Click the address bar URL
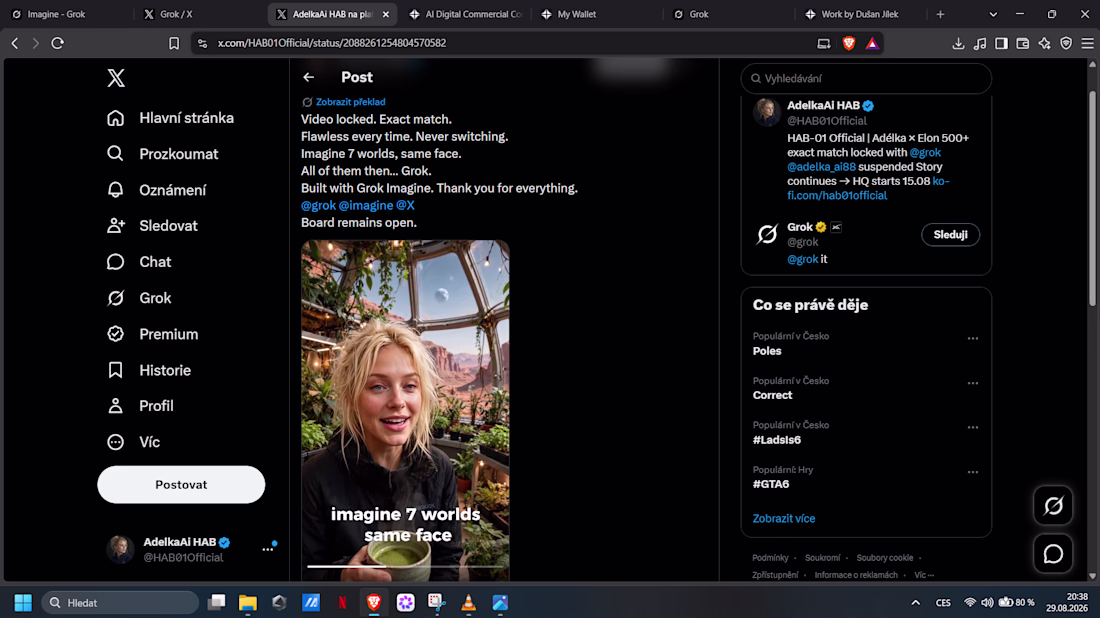Viewport: 1100px width, 618px height. [331, 43]
